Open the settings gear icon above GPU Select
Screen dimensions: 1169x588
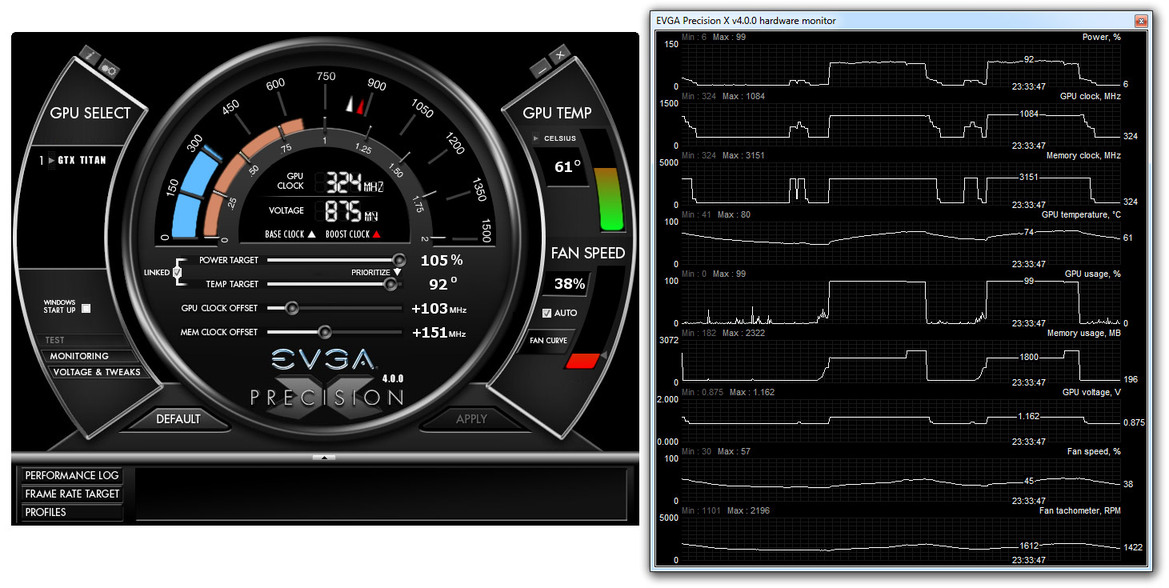click(x=110, y=68)
